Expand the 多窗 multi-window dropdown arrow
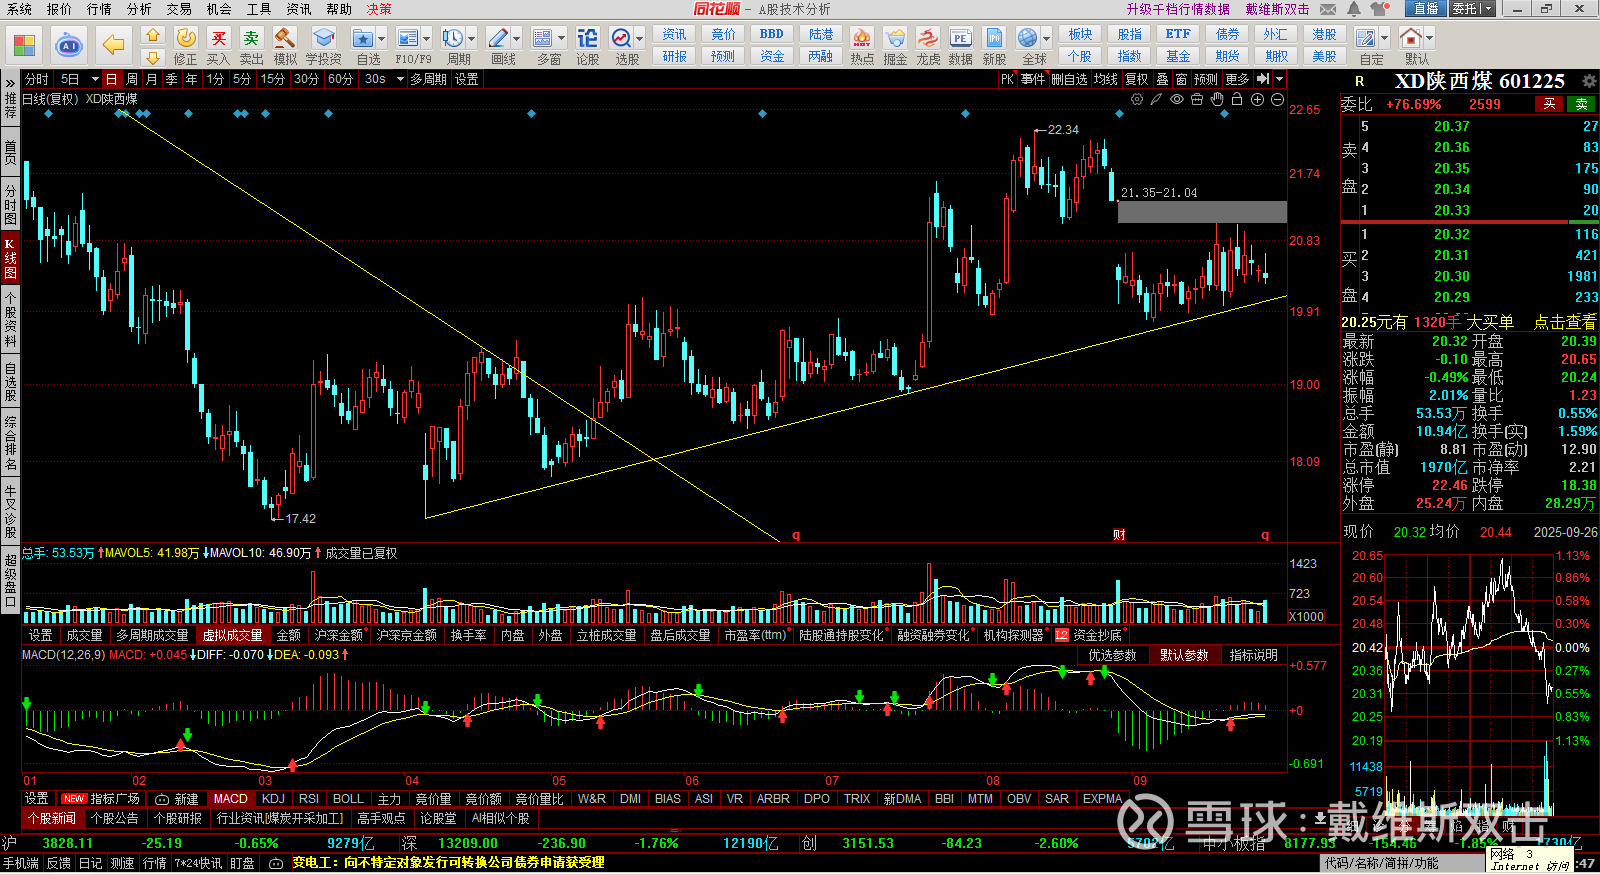 [561, 39]
